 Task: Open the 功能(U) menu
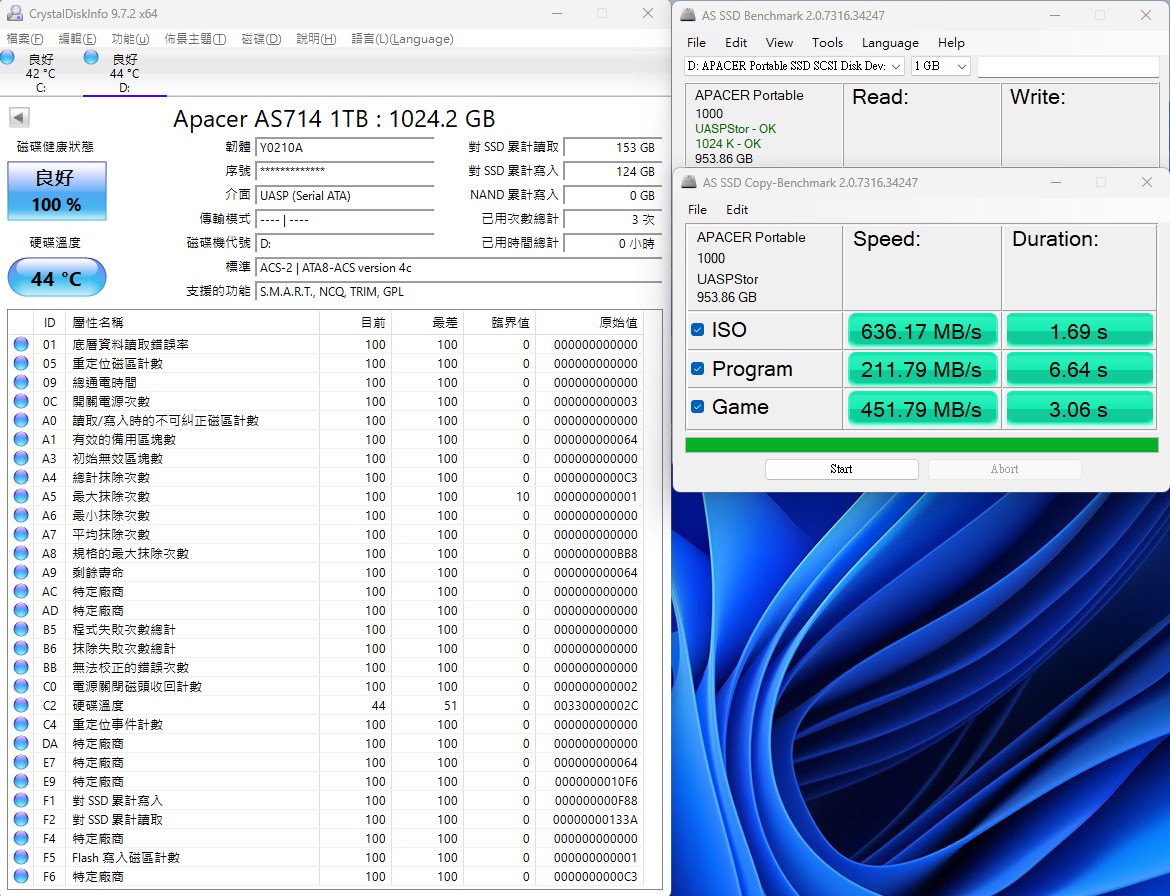pos(130,39)
